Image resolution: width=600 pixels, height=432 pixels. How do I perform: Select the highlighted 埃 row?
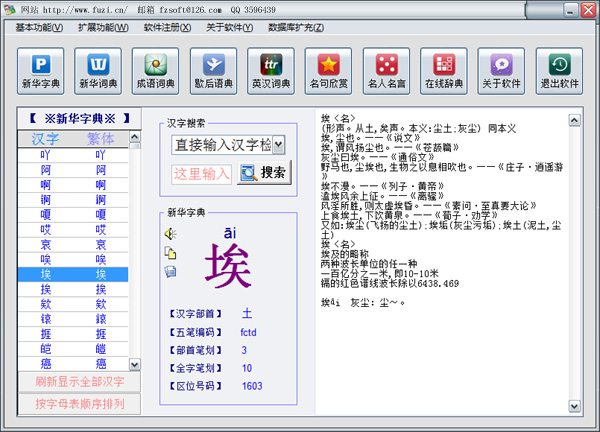(73, 274)
